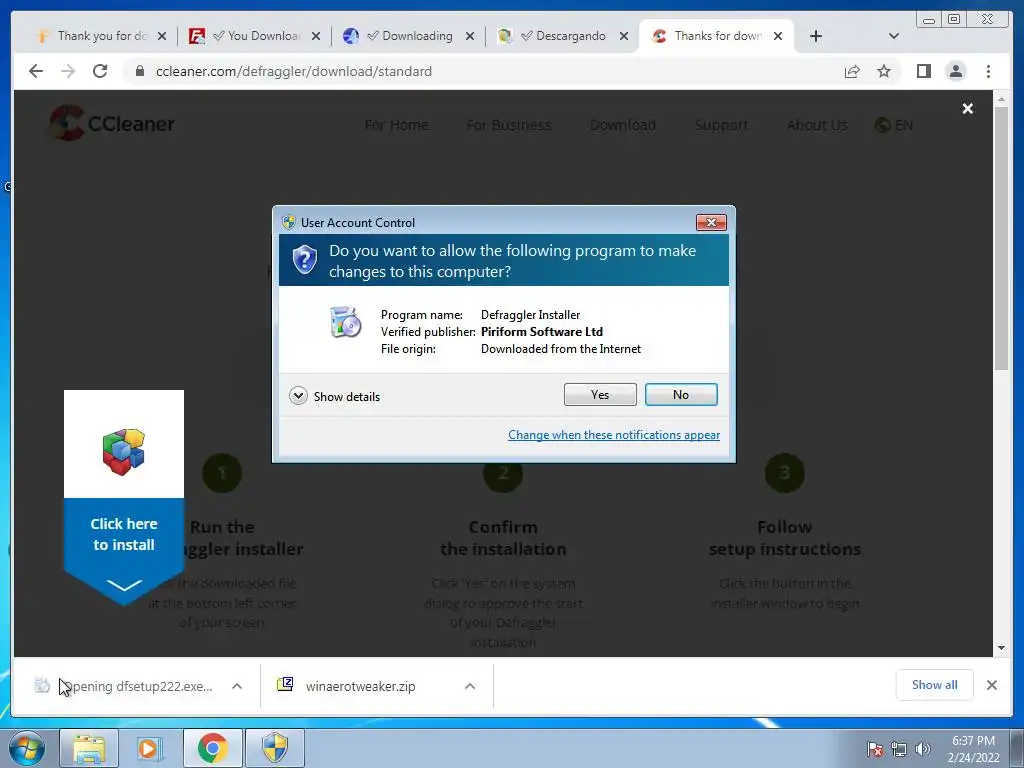Reload the current page
Screen dimensions: 1024x768
(x=100, y=71)
